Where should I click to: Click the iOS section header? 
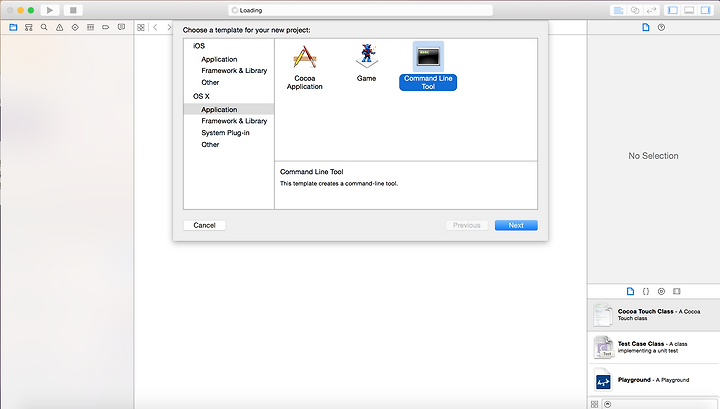click(x=199, y=46)
